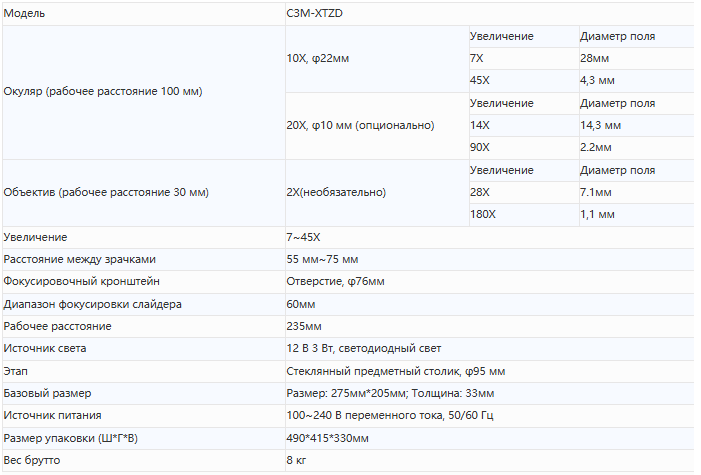Select the 8 кг gross weight value

pyautogui.click(x=296, y=460)
